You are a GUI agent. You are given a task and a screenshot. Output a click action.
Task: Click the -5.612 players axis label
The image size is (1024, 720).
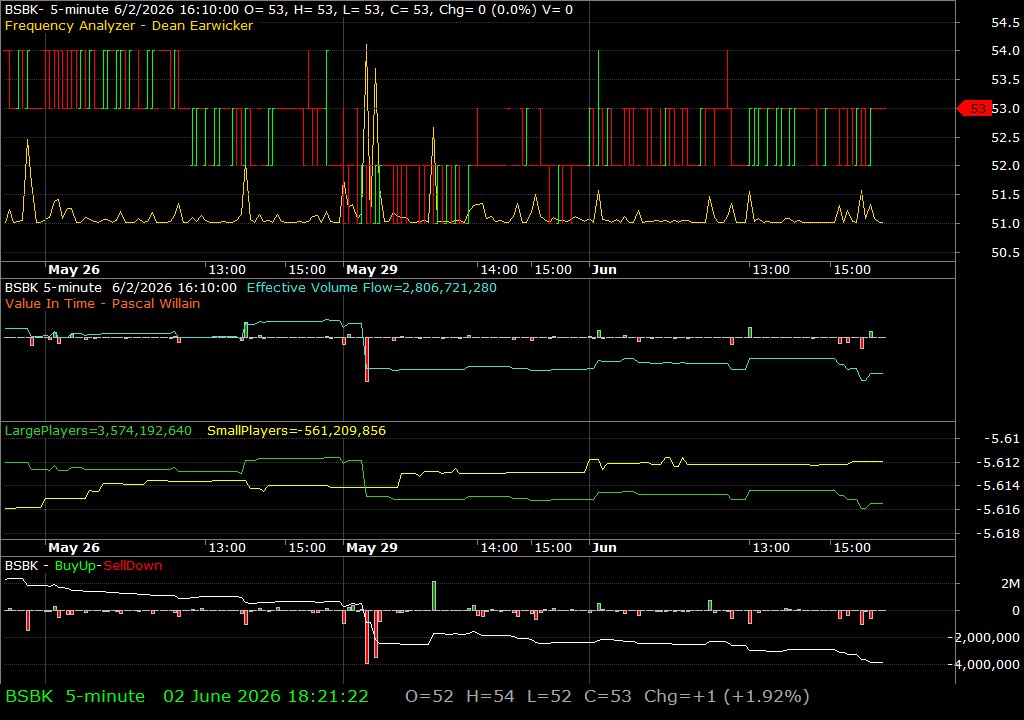coord(997,463)
